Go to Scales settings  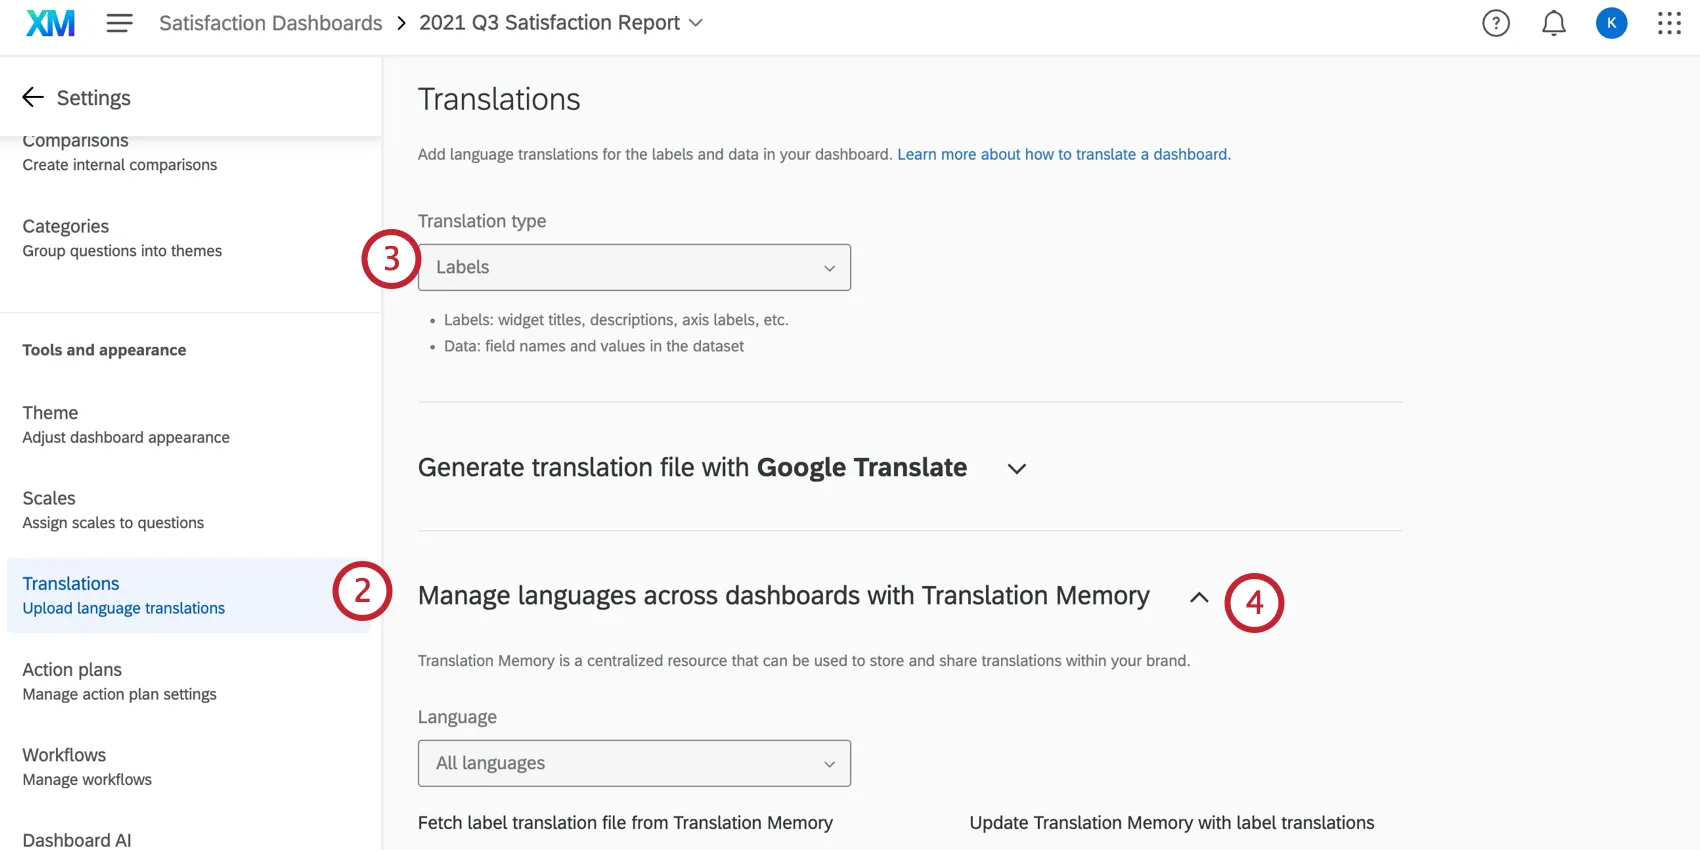click(x=113, y=509)
